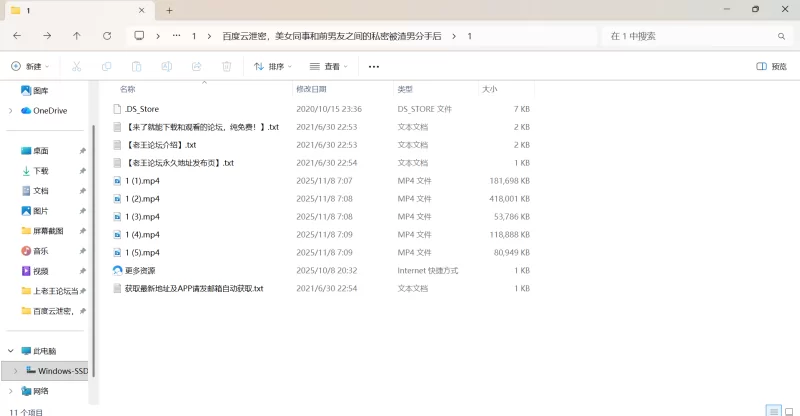Add a new tab with the plus button
The image size is (800, 416).
pos(169,10)
